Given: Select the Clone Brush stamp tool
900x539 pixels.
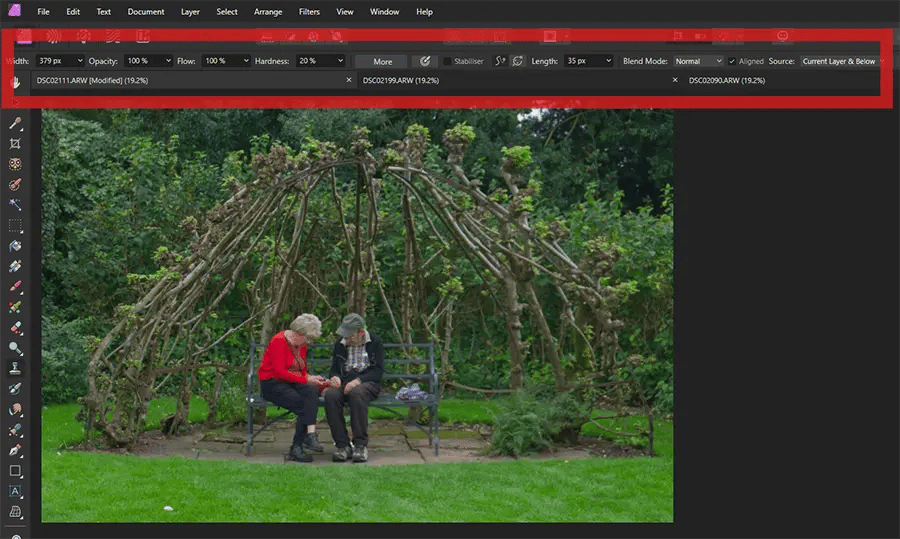Looking at the screenshot, I should 15,368.
